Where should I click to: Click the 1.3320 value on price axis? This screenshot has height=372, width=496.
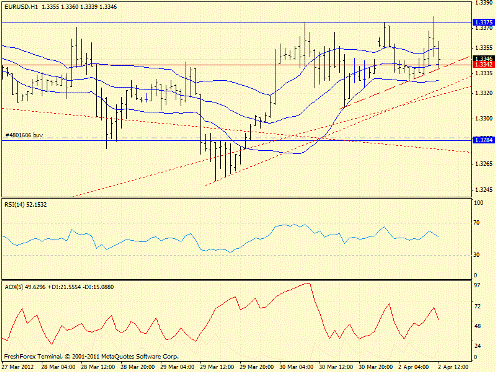[x=484, y=93]
